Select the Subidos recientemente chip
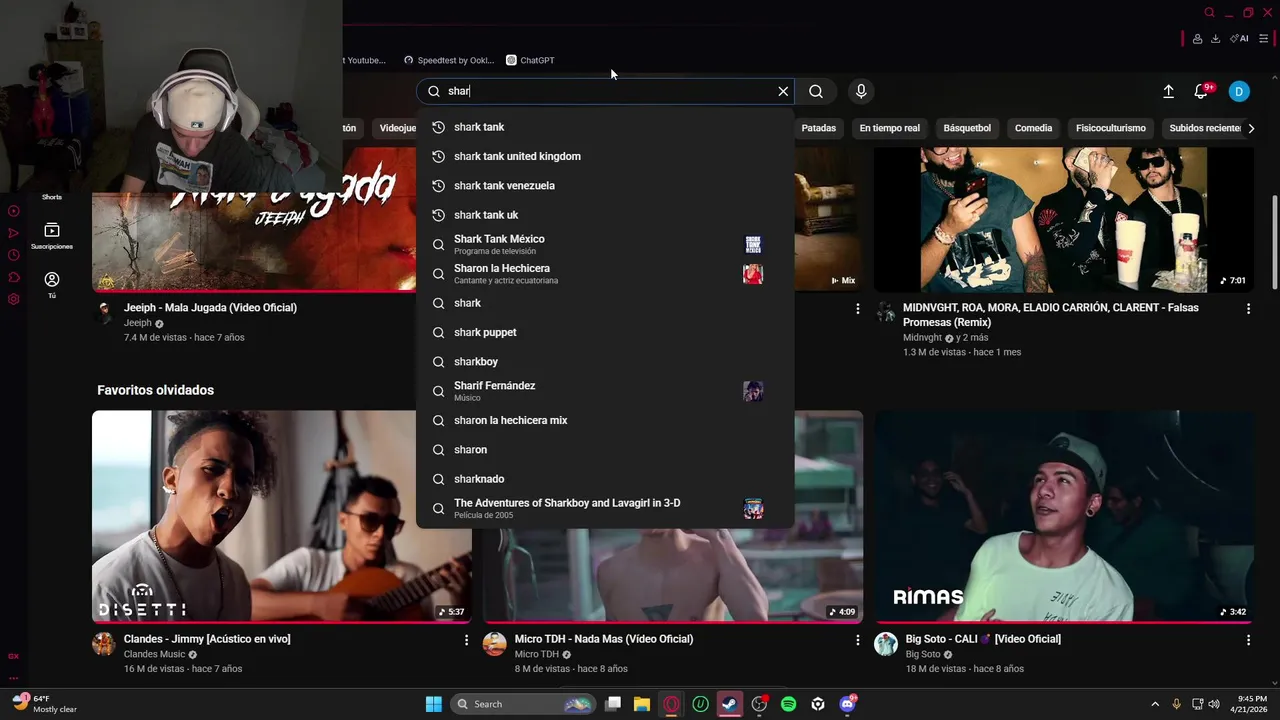Screen dimensions: 1280x720 [1205, 128]
